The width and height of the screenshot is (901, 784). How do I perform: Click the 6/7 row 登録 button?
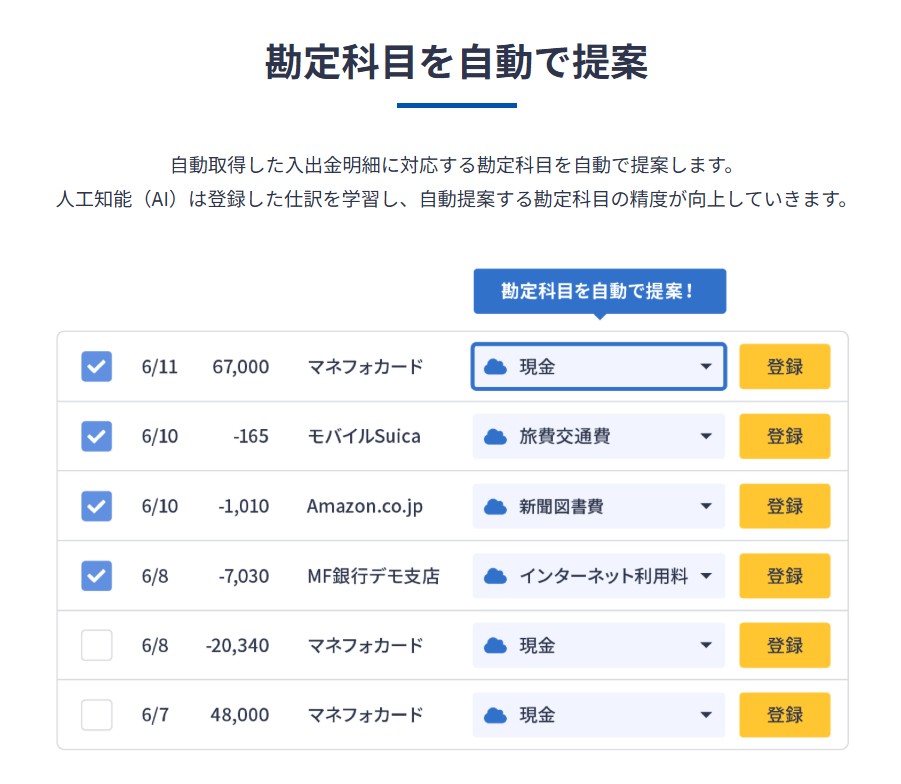(x=785, y=716)
